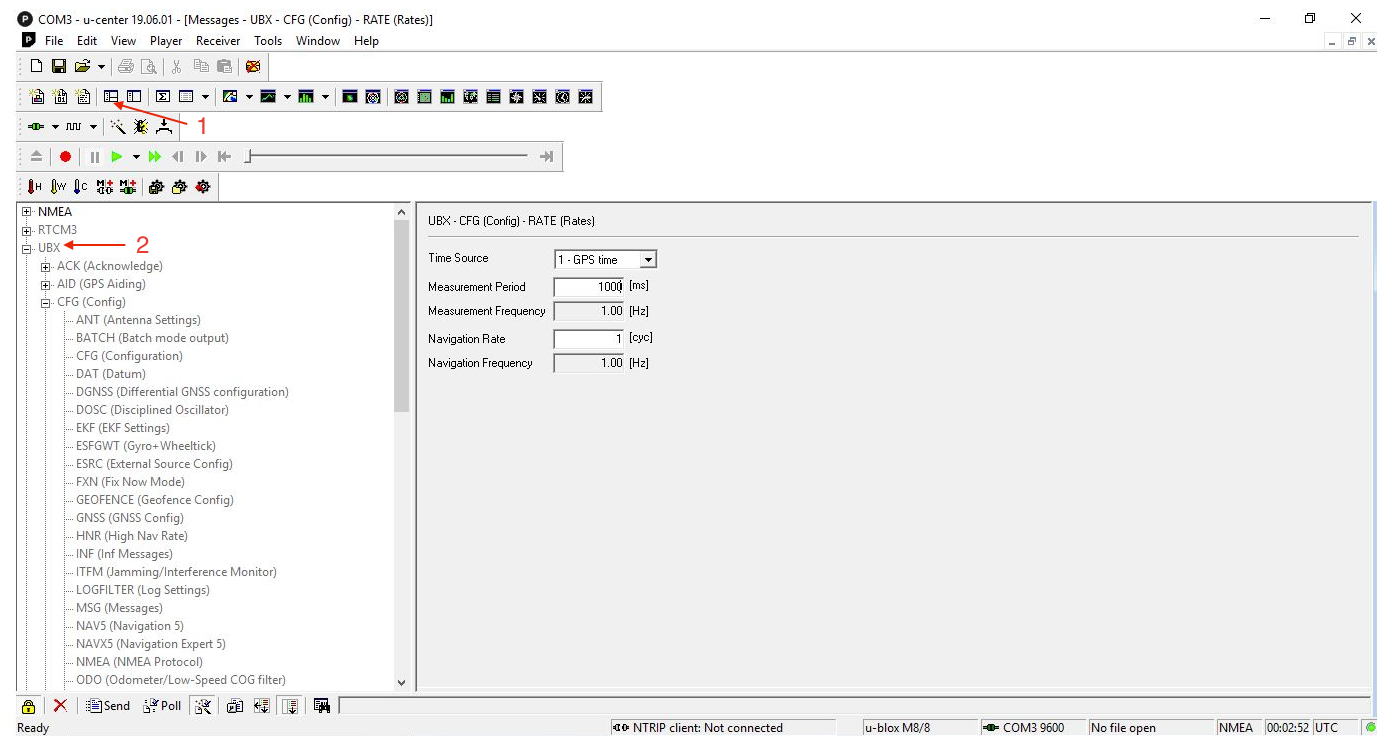The height and width of the screenshot is (736, 1377).
Task: Toggle the yellow padlock lock icon
Action: [29, 706]
